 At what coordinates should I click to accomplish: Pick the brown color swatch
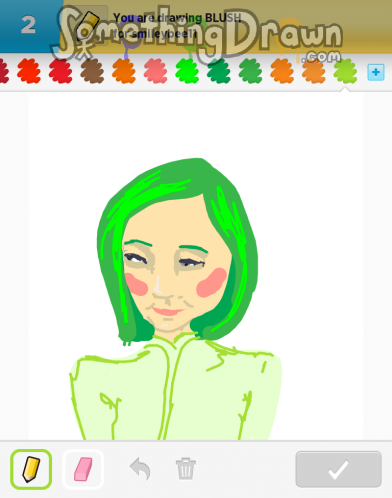click(92, 71)
